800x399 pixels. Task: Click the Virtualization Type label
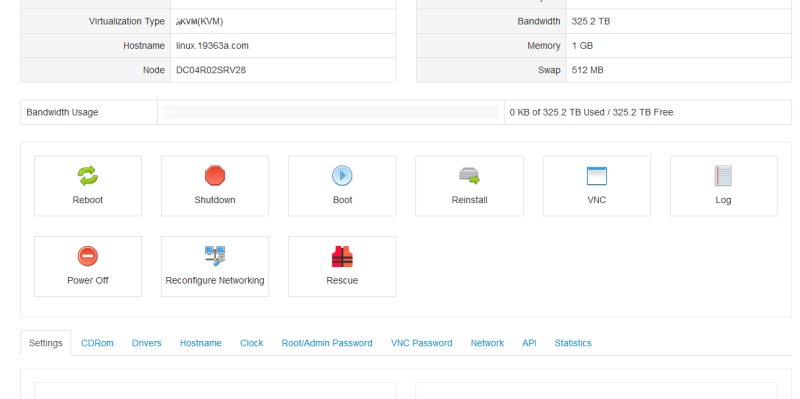[x=127, y=21]
